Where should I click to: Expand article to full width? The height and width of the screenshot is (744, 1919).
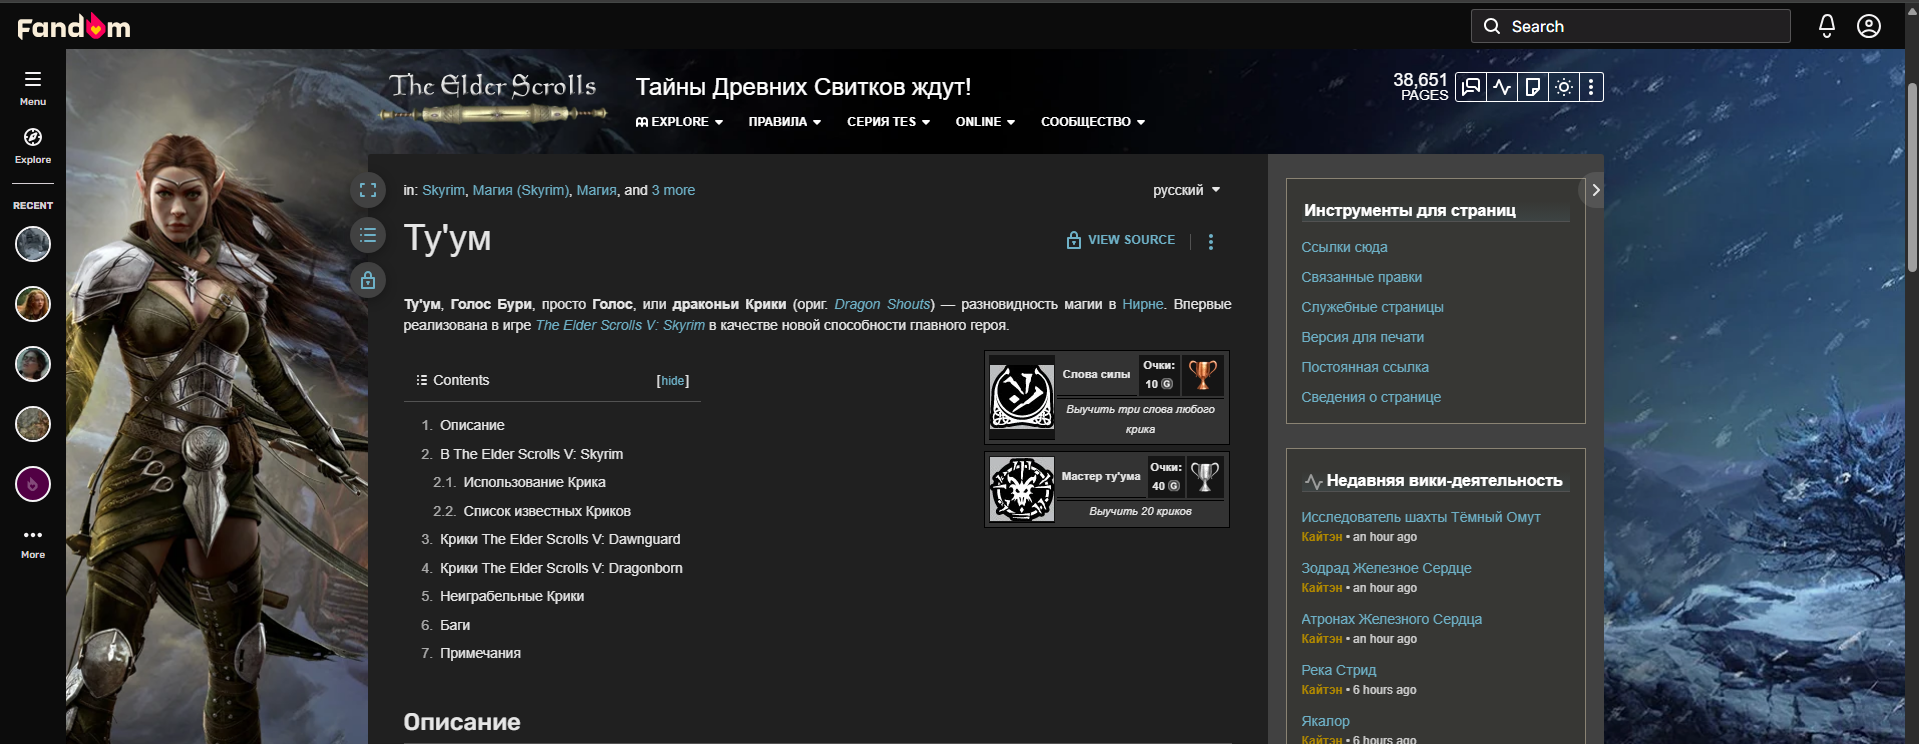pyautogui.click(x=368, y=190)
